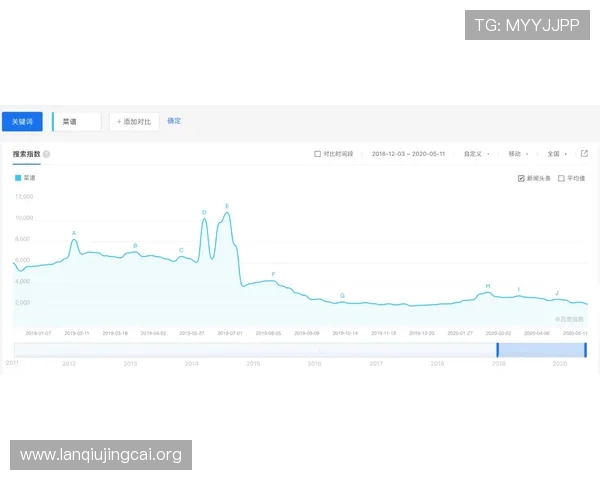
Task: Open the 移动 device dropdown
Action: coord(518,154)
